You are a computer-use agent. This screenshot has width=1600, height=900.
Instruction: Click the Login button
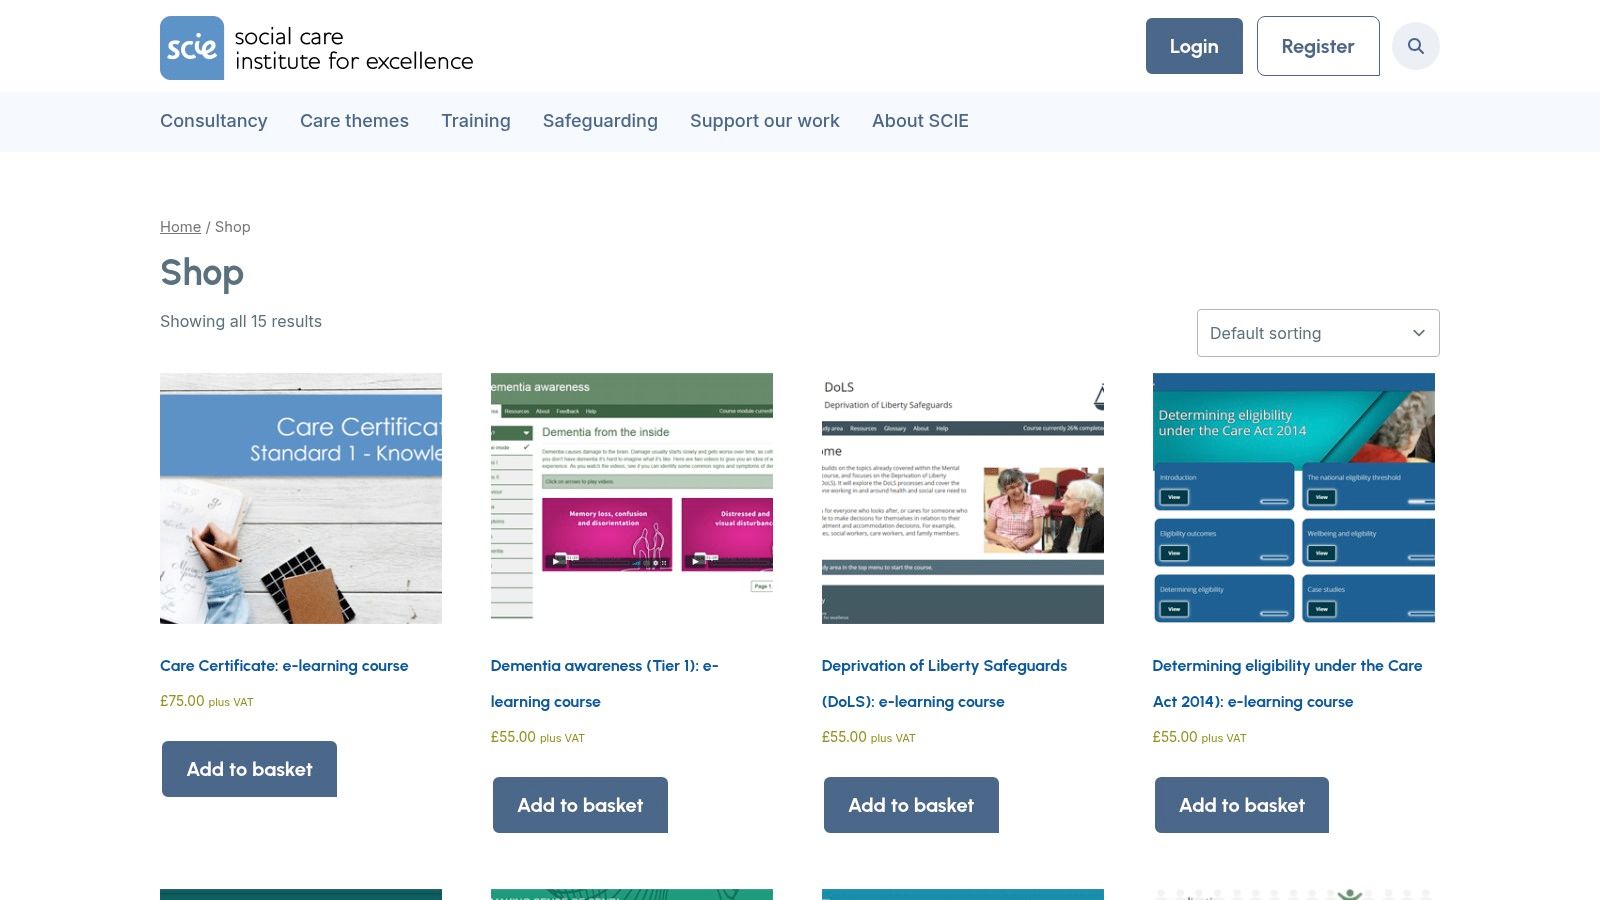[1193, 46]
